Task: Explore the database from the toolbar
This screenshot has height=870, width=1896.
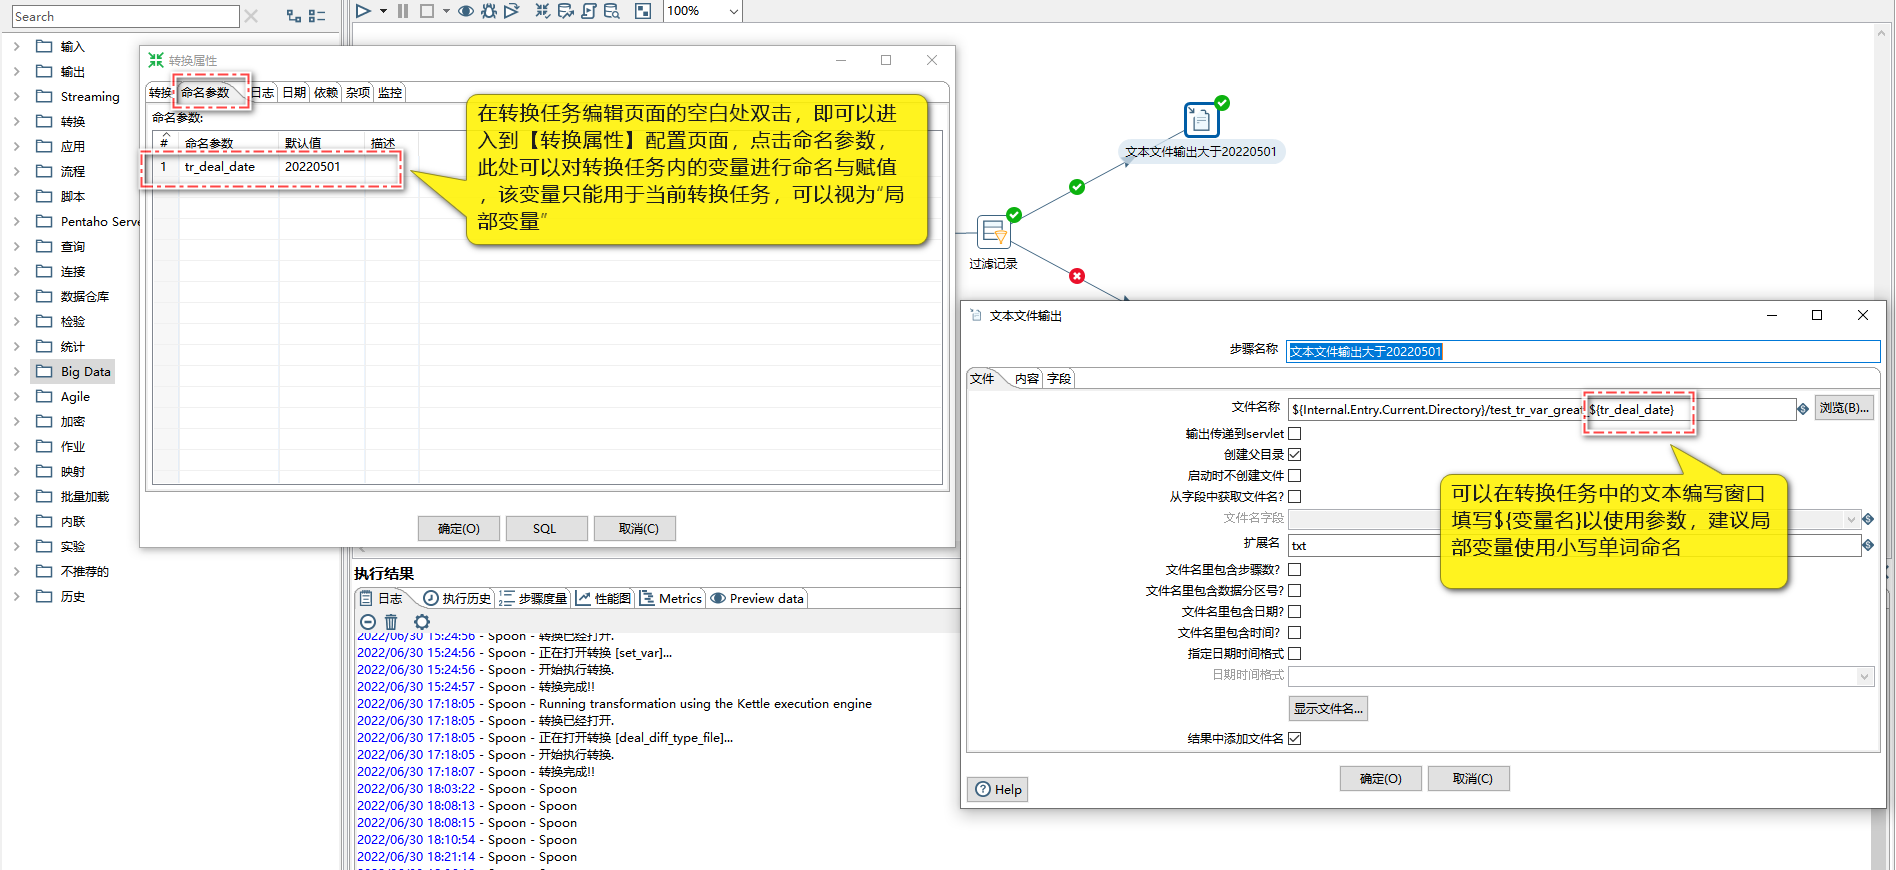Action: 612,11
